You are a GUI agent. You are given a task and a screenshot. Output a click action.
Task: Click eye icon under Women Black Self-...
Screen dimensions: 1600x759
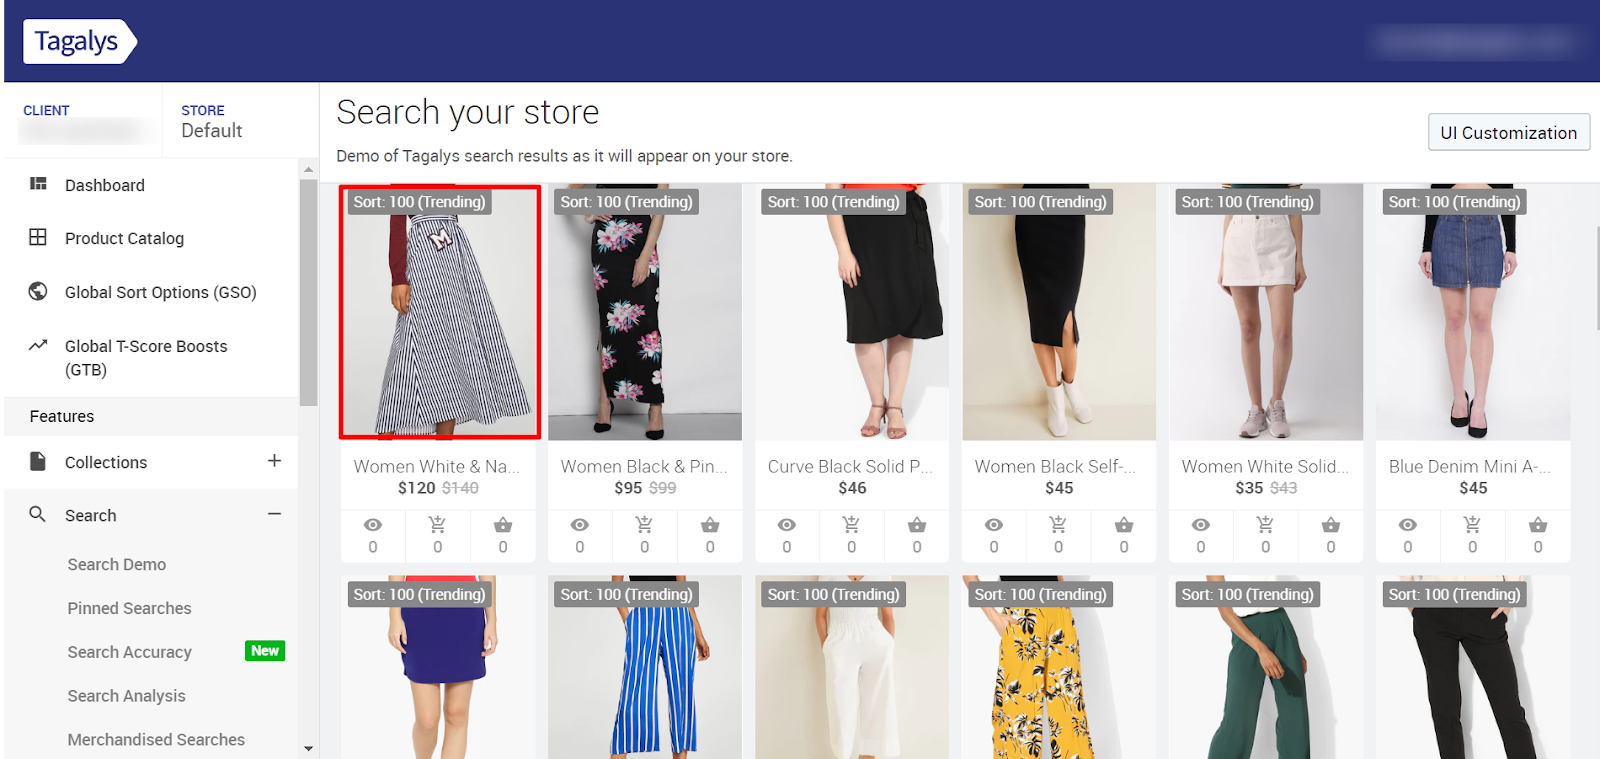click(x=994, y=525)
